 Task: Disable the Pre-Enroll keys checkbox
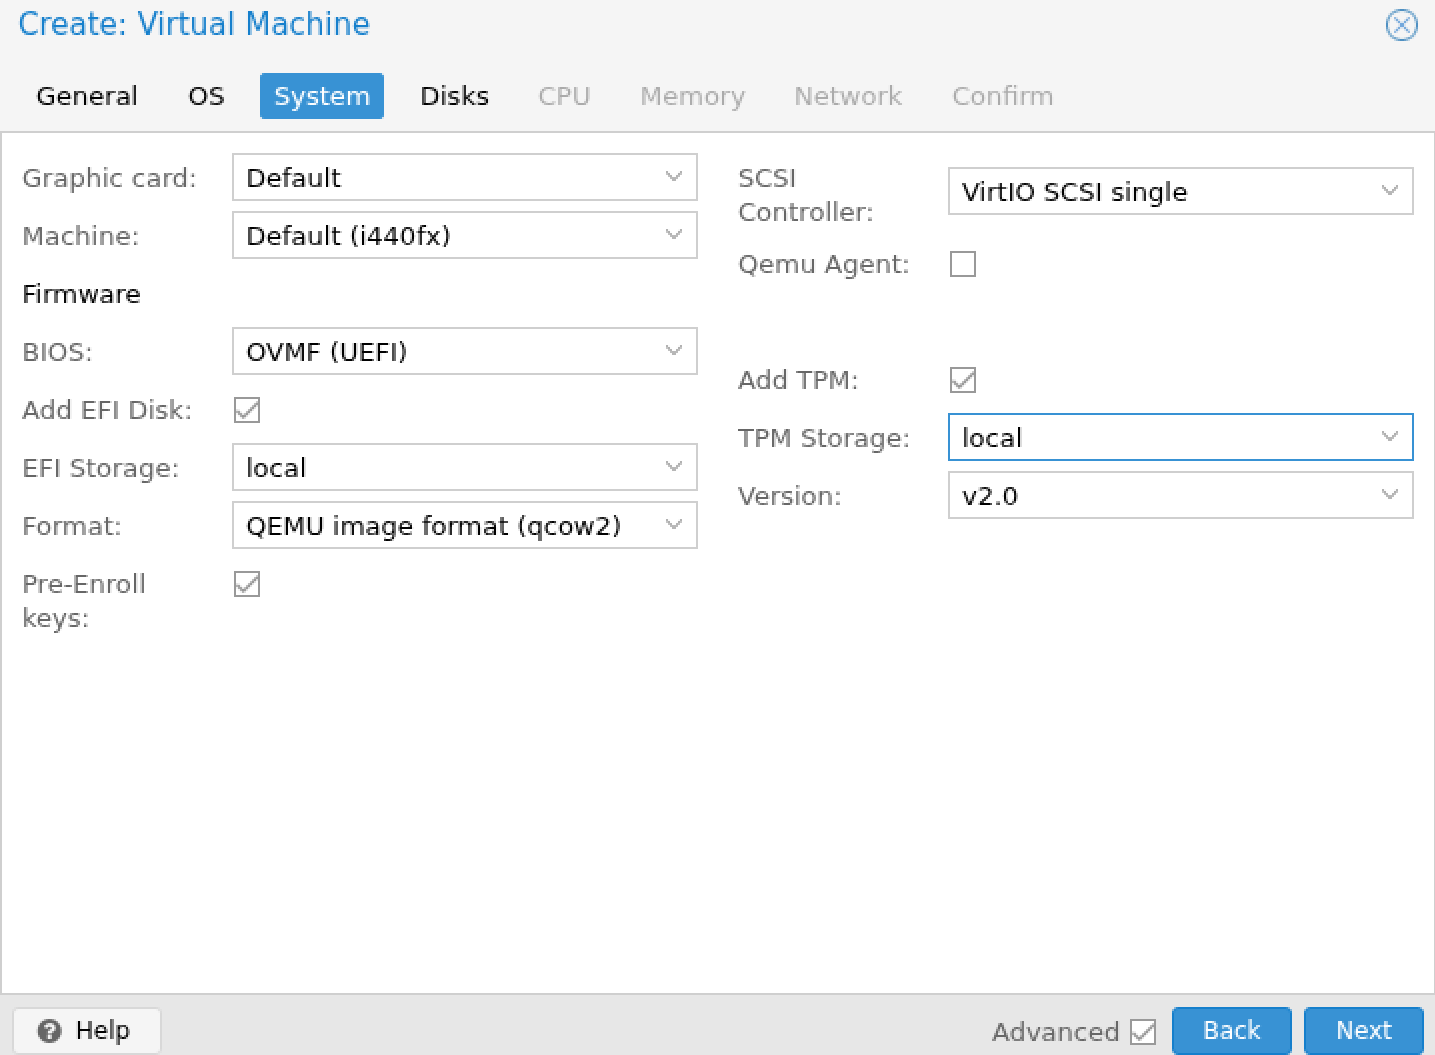[247, 584]
